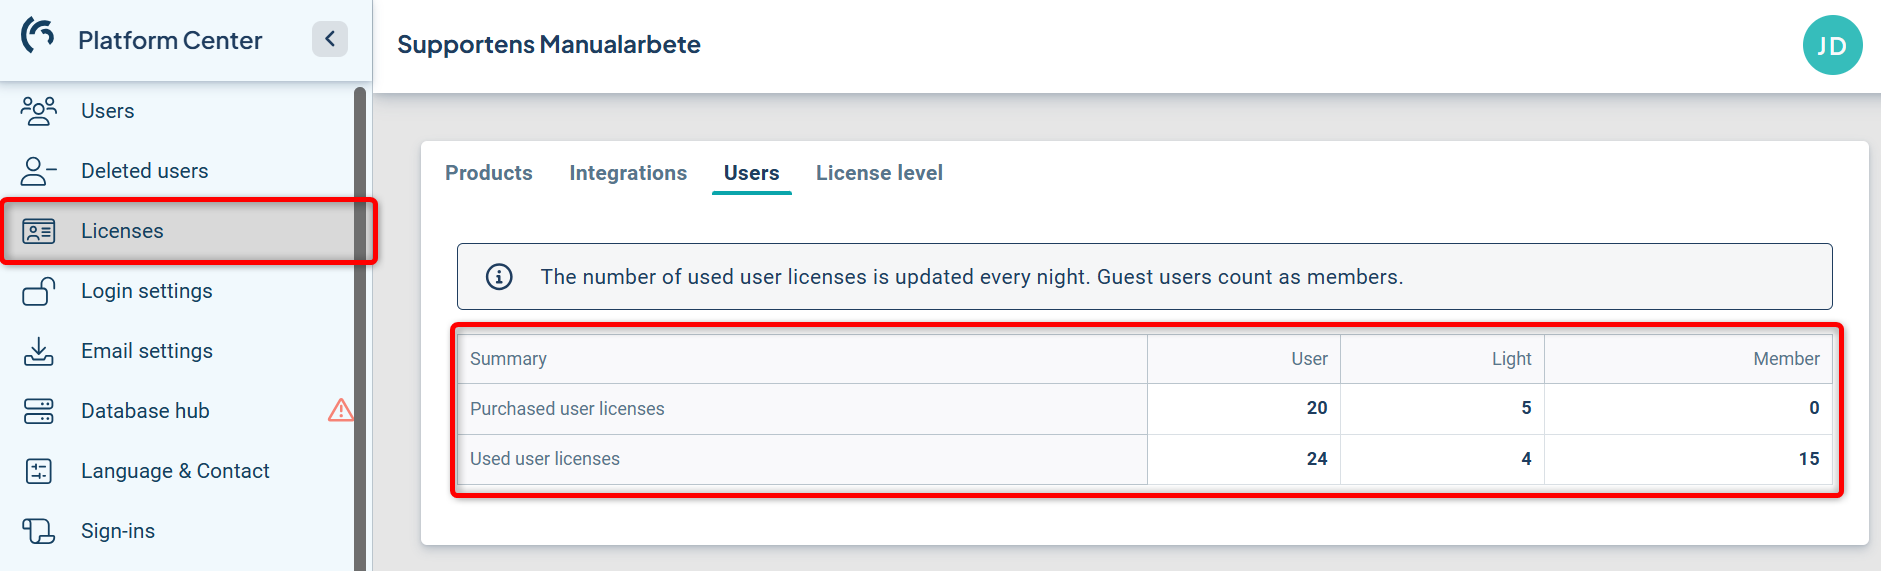Click the info icon in notice banner
Viewport: 1881px width, 571px height.
pyautogui.click(x=499, y=277)
